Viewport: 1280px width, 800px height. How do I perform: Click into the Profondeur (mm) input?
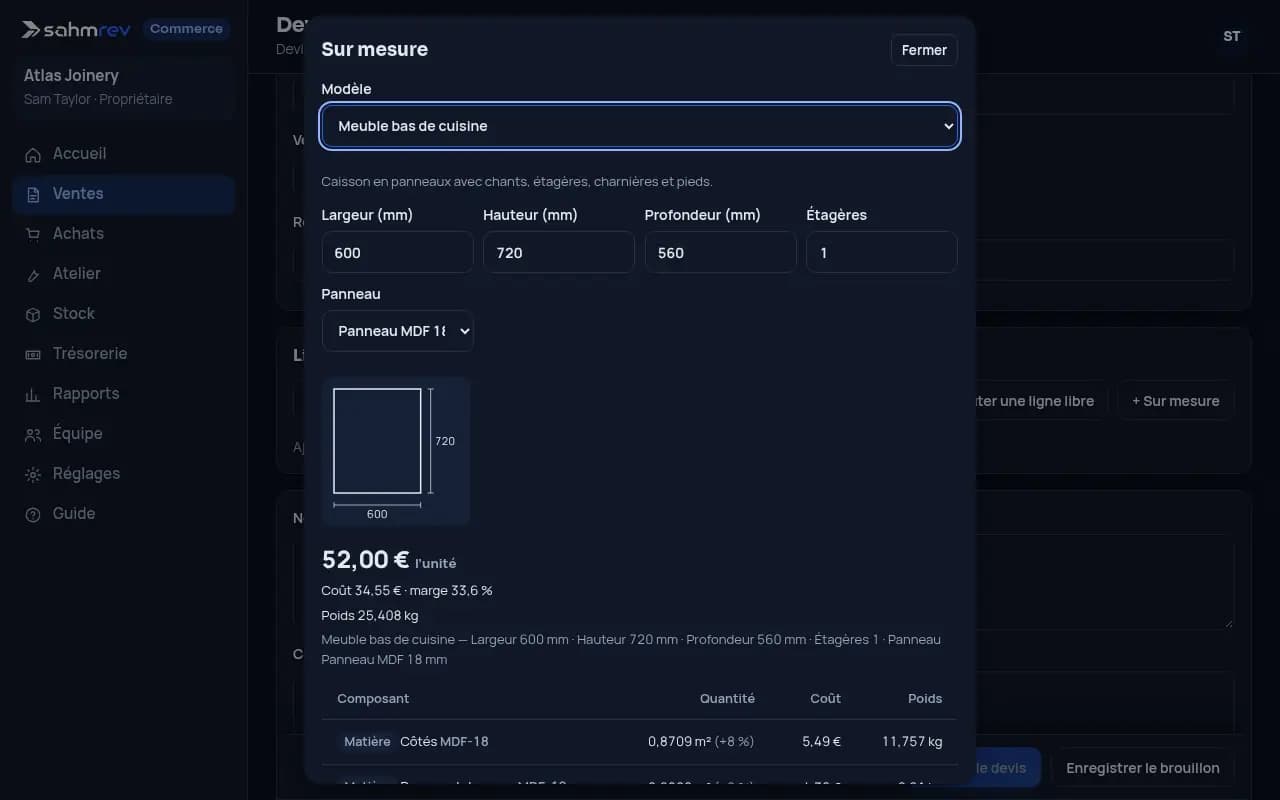pyautogui.click(x=720, y=252)
